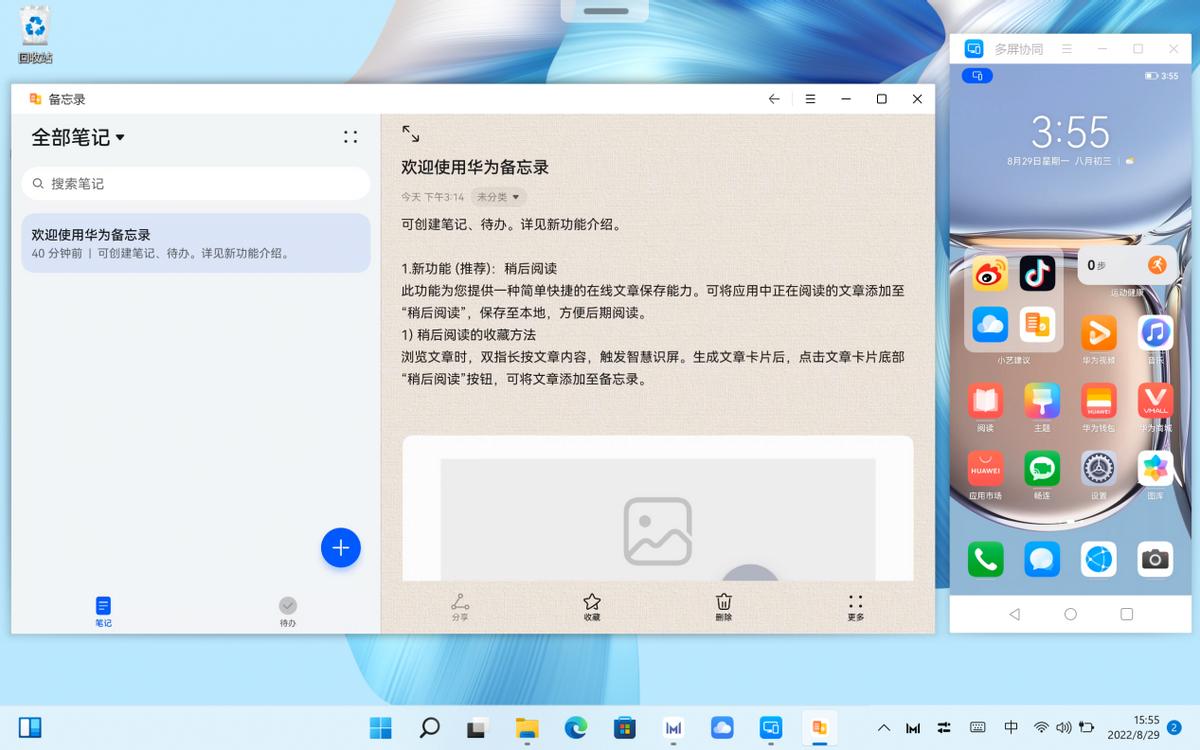Screen dimensions: 1200x750
Task: Click the 搜索笔记 search field
Action: 196,183
